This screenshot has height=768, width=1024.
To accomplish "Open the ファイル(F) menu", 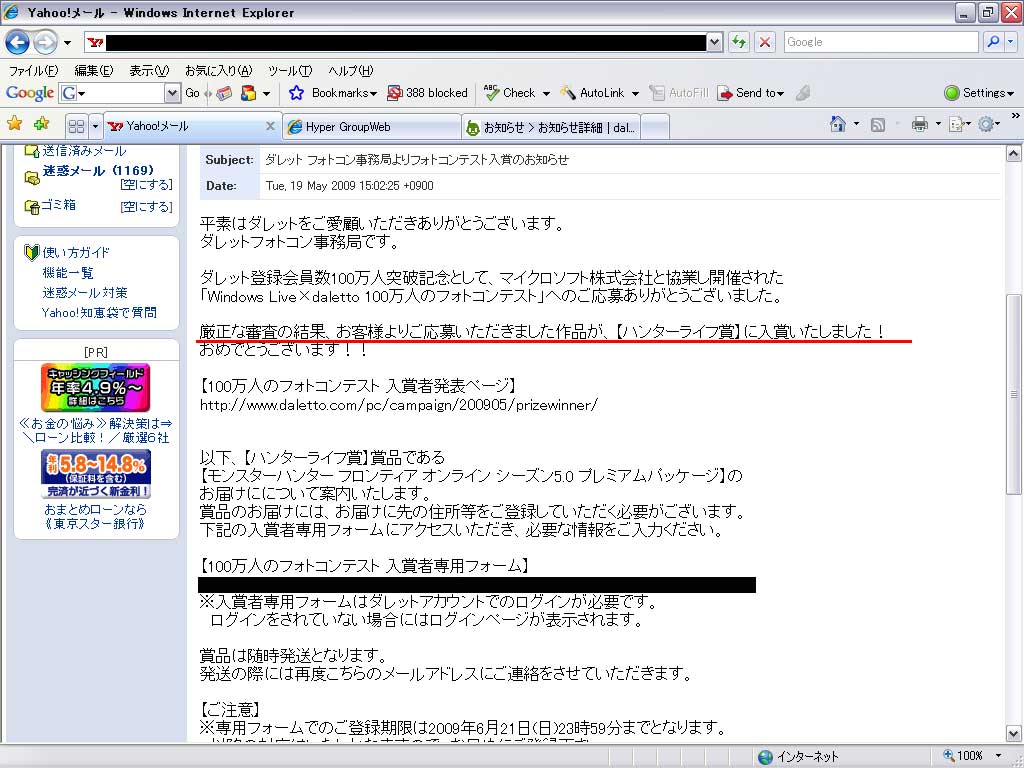I will 33,71.
